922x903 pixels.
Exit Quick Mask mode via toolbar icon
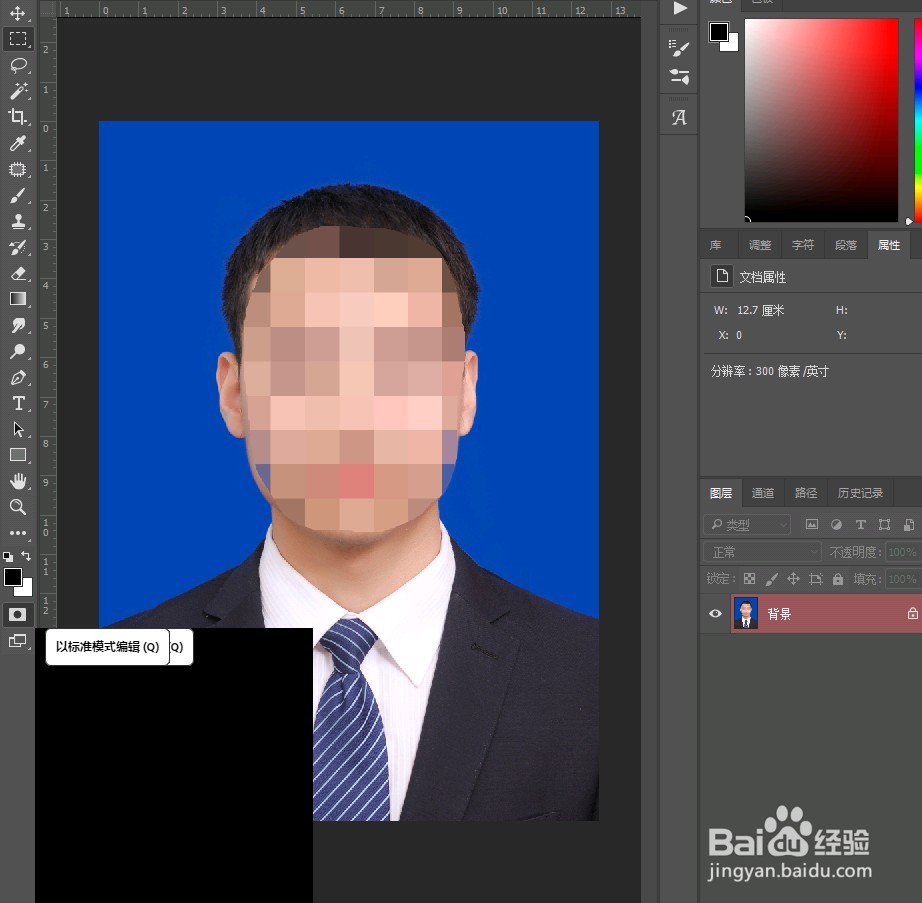click(x=18, y=615)
